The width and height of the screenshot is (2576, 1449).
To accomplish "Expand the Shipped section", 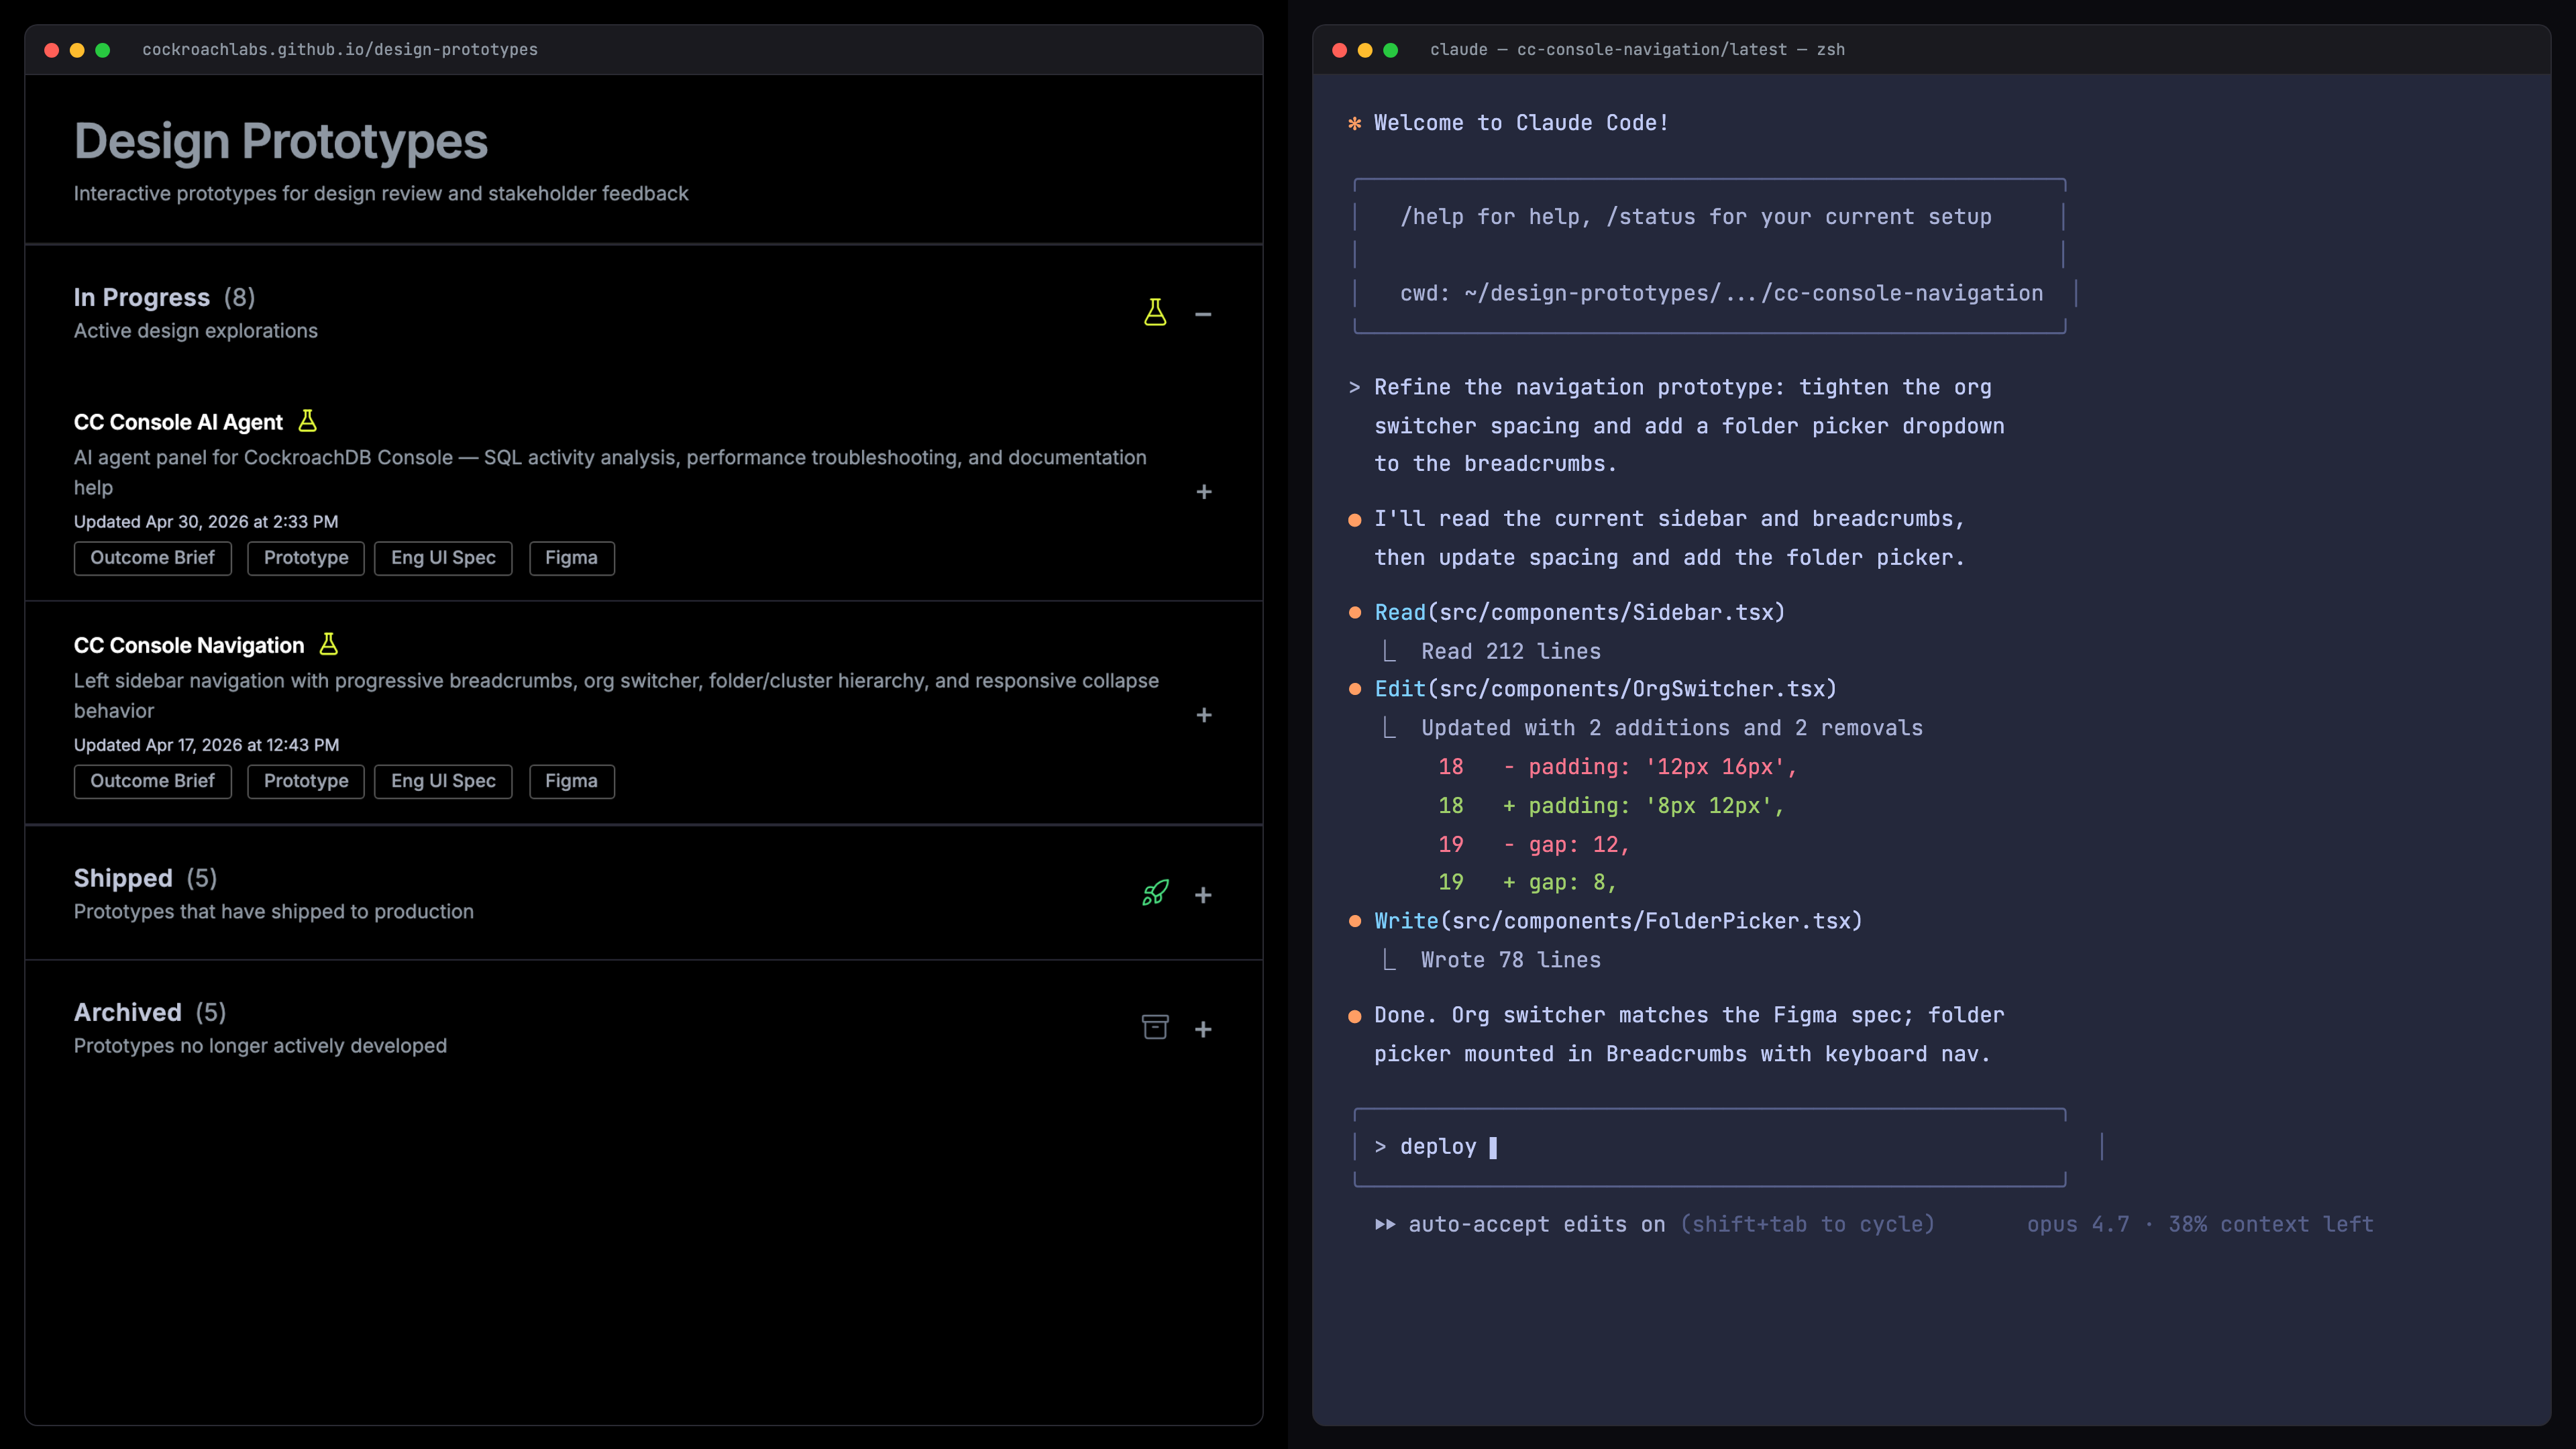I will (x=1203, y=895).
